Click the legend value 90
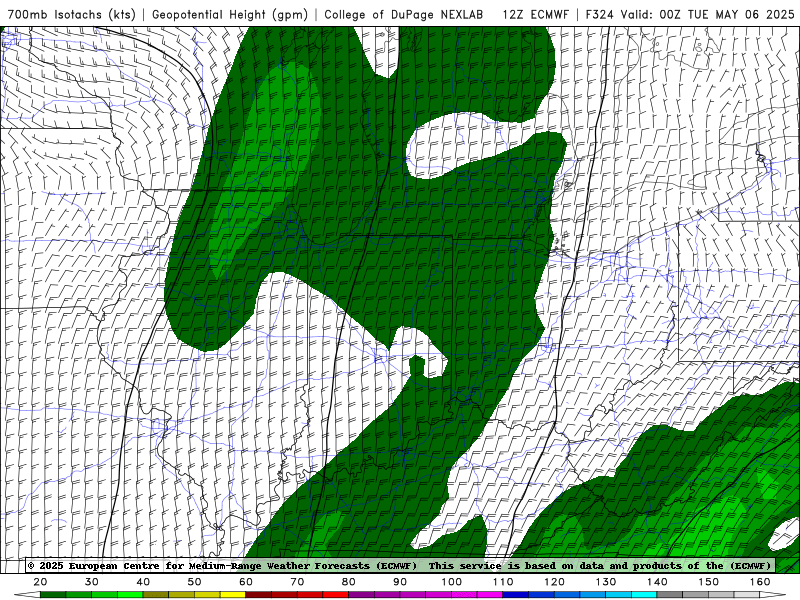This screenshot has height=600, width=800. tap(400, 582)
